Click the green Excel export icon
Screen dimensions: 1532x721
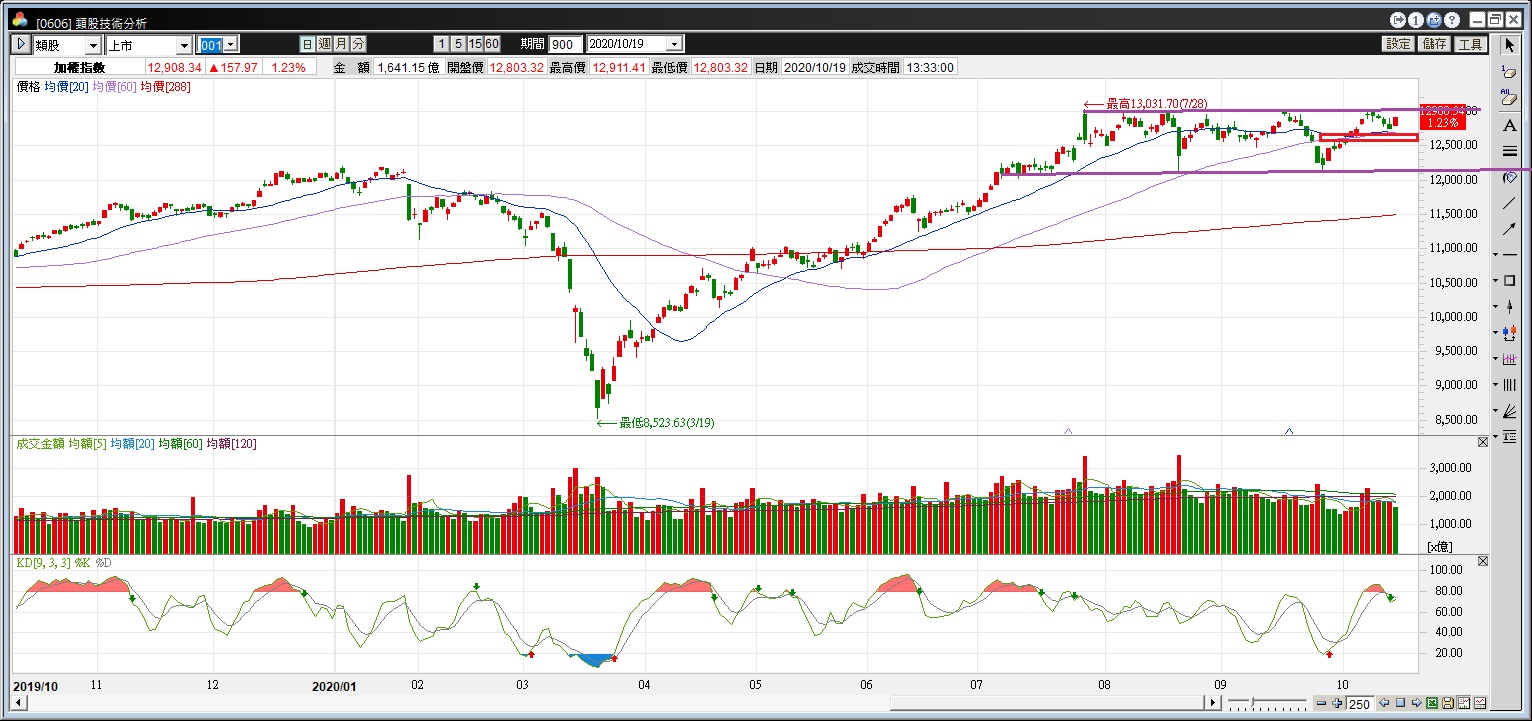pyautogui.click(x=1432, y=704)
